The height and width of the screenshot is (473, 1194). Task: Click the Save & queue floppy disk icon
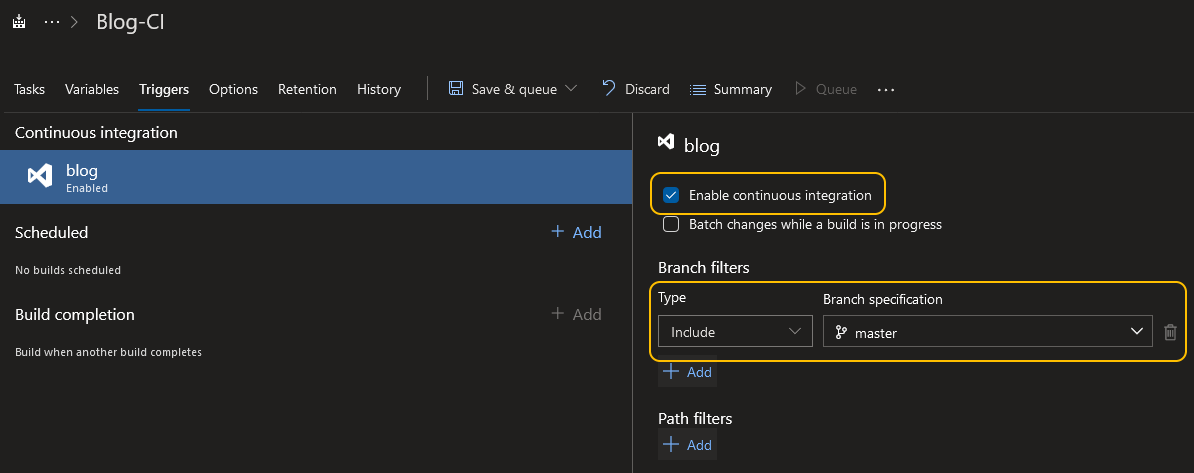click(456, 89)
